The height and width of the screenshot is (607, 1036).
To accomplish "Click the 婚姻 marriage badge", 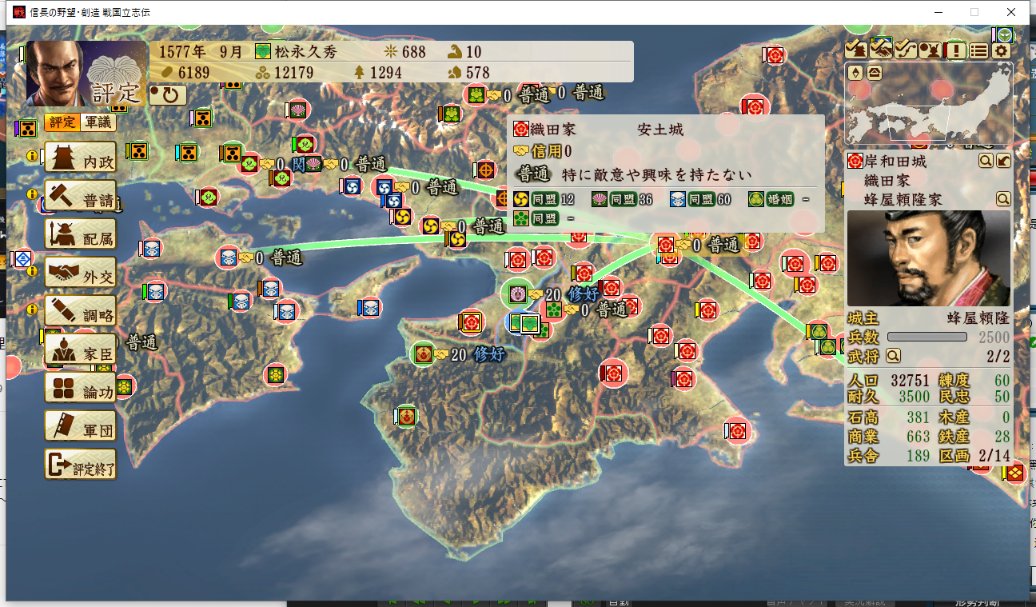I will pyautogui.click(x=779, y=199).
